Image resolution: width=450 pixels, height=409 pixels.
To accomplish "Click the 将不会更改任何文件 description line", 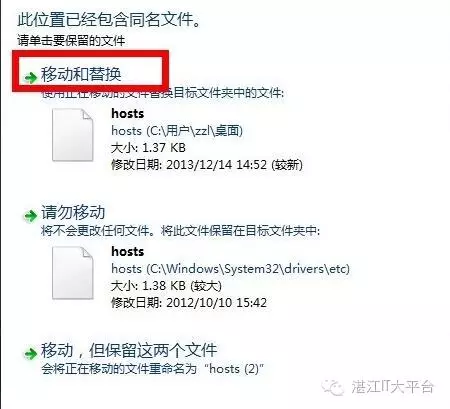I will 180,231.
